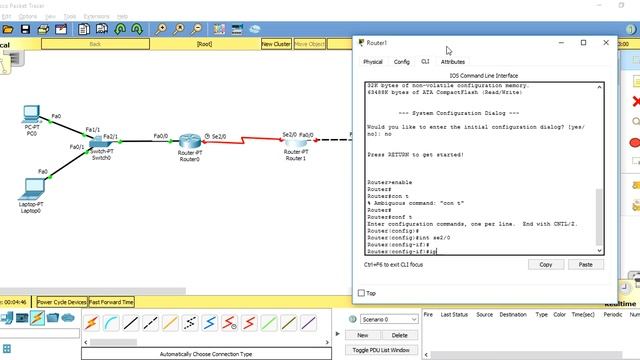
Task: Select the Console cable connection
Action: click(x=111, y=323)
